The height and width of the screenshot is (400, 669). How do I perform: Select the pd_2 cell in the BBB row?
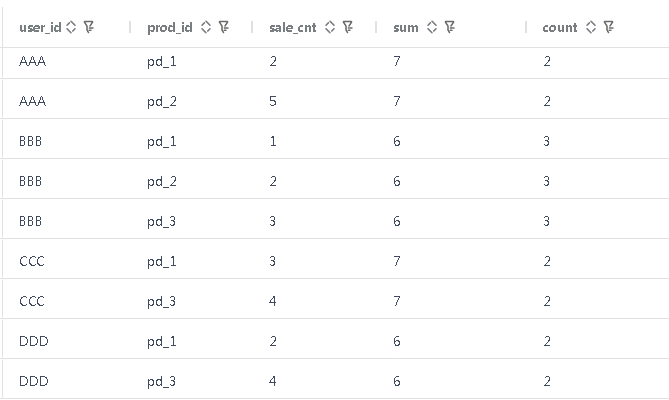[x=161, y=181]
